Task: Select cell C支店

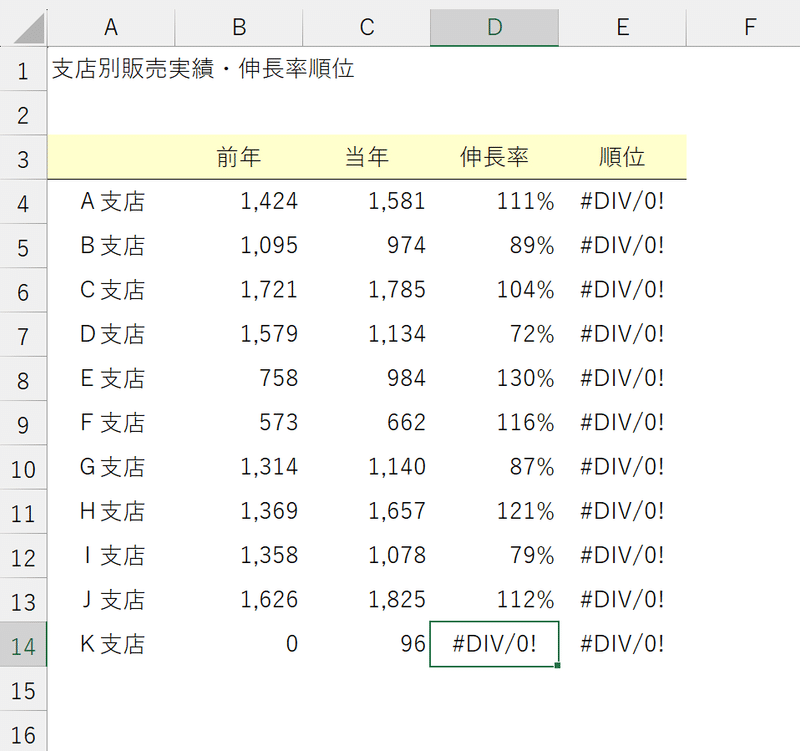Action: coord(111,290)
